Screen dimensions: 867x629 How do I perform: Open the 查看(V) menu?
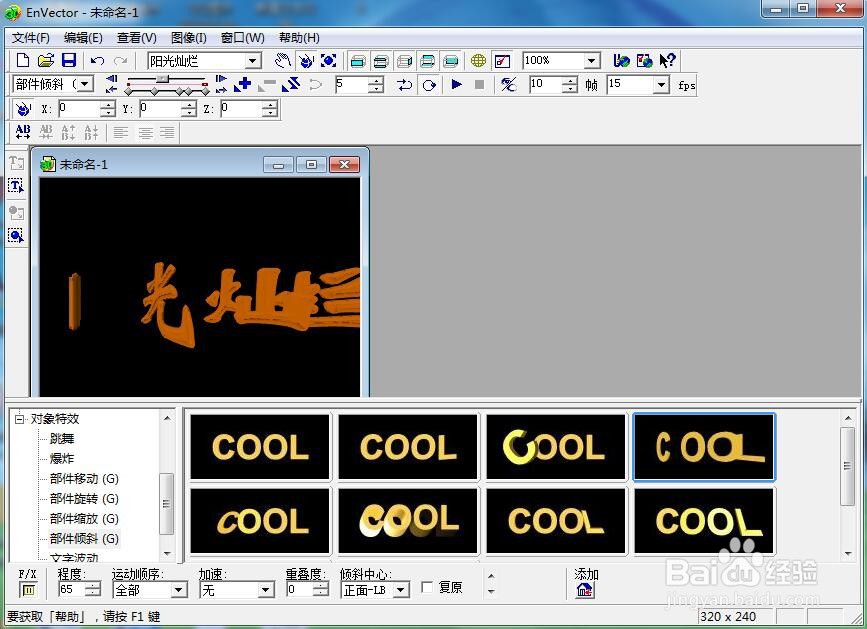tap(137, 38)
